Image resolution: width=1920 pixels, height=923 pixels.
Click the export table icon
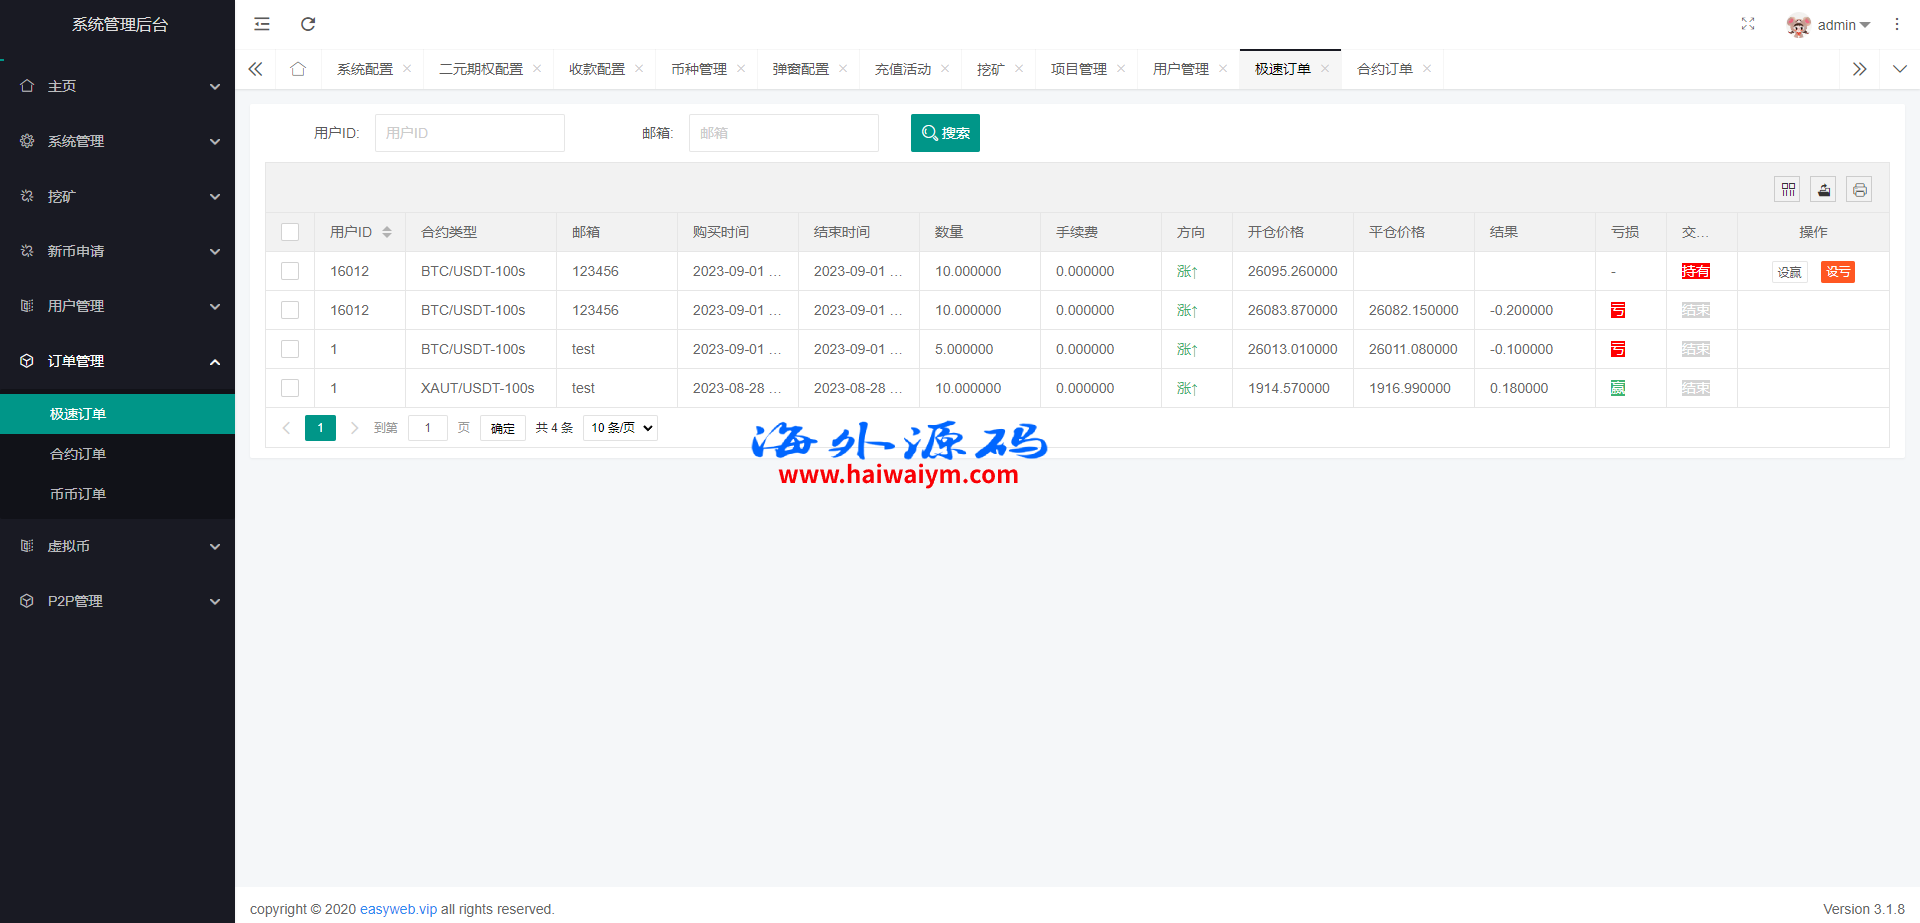(x=1824, y=190)
